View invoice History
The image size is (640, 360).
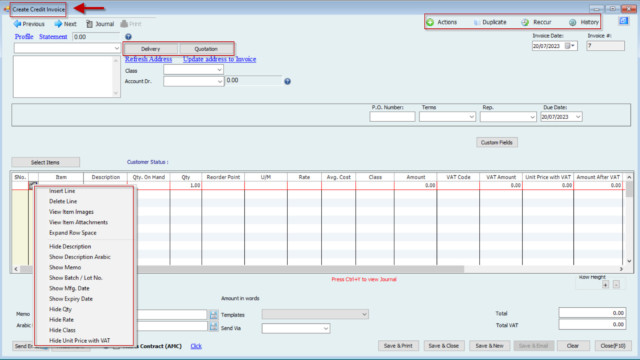coord(584,22)
